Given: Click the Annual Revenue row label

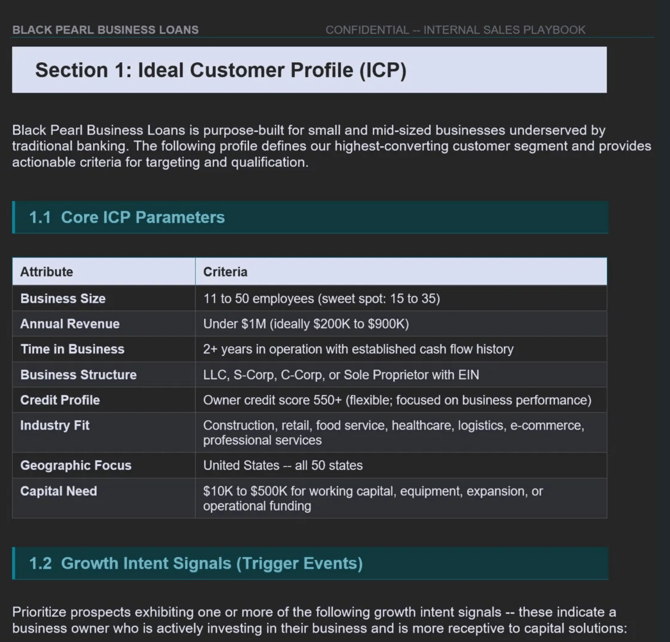Looking at the screenshot, I should pos(70,324).
